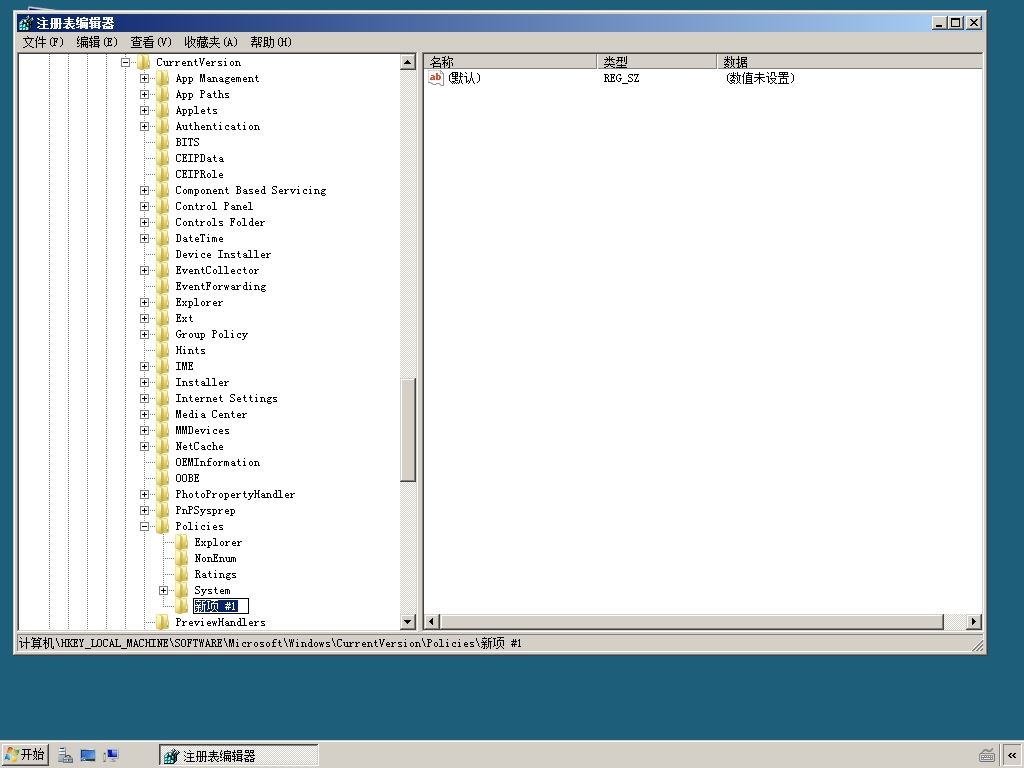This screenshot has width=1024, height=768.
Task: Click the 新项 #1 rename edit box
Action: [220, 606]
